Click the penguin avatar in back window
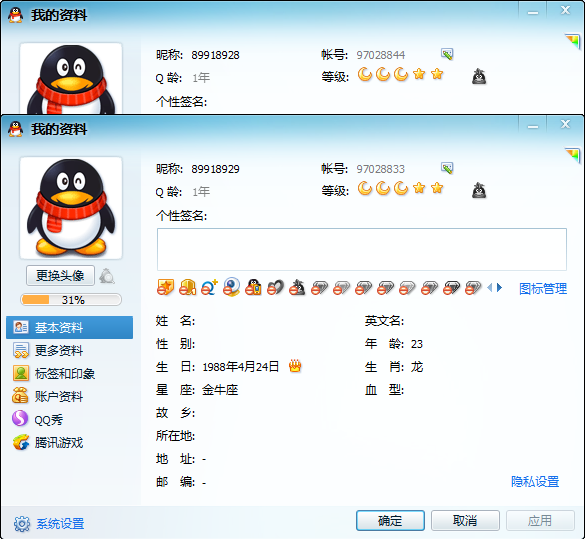 pos(71,78)
